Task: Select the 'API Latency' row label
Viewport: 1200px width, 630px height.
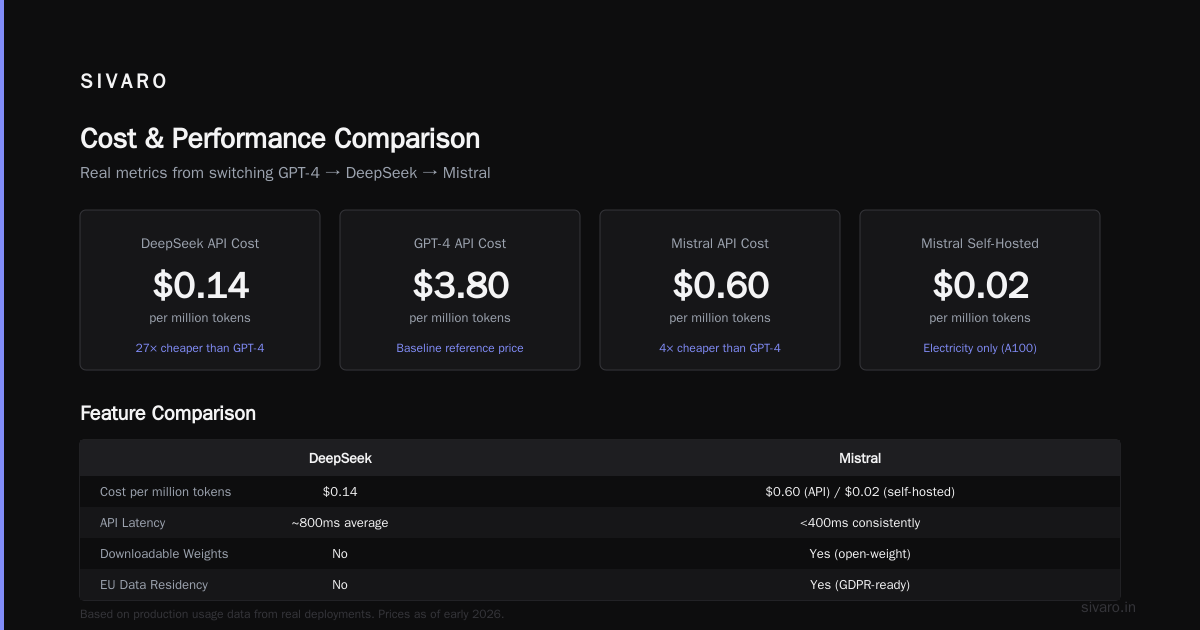Action: [x=133, y=523]
